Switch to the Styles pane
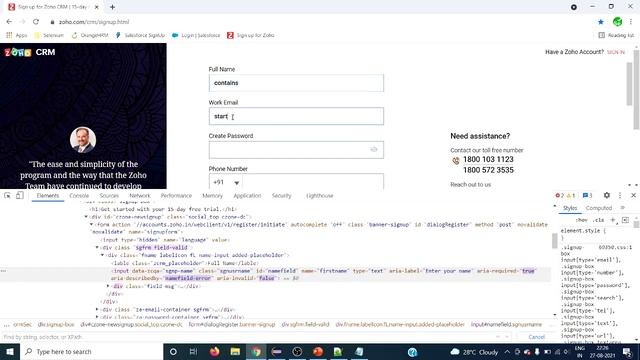 [570, 208]
